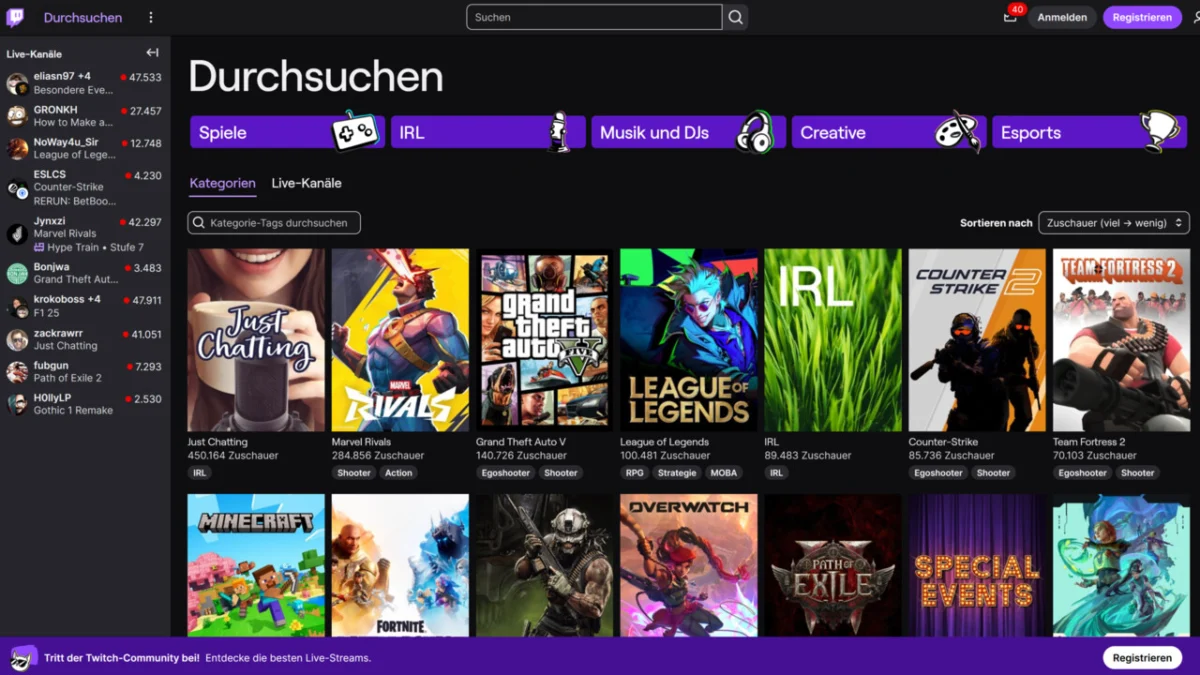Click the Hype Train icon under Jynxzi
1200x675 pixels.
[x=39, y=247]
